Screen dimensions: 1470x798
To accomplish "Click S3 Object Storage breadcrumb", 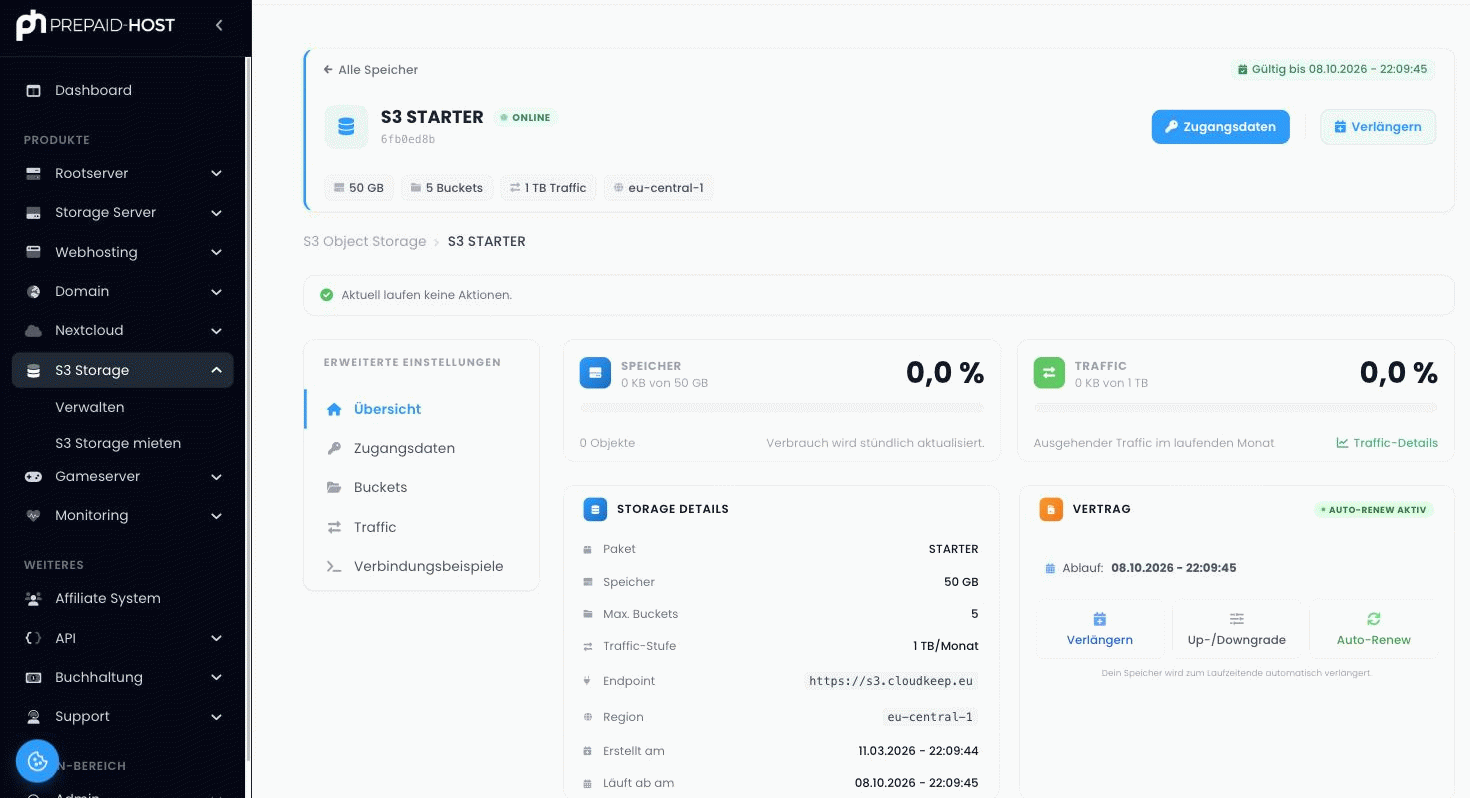I will (365, 241).
